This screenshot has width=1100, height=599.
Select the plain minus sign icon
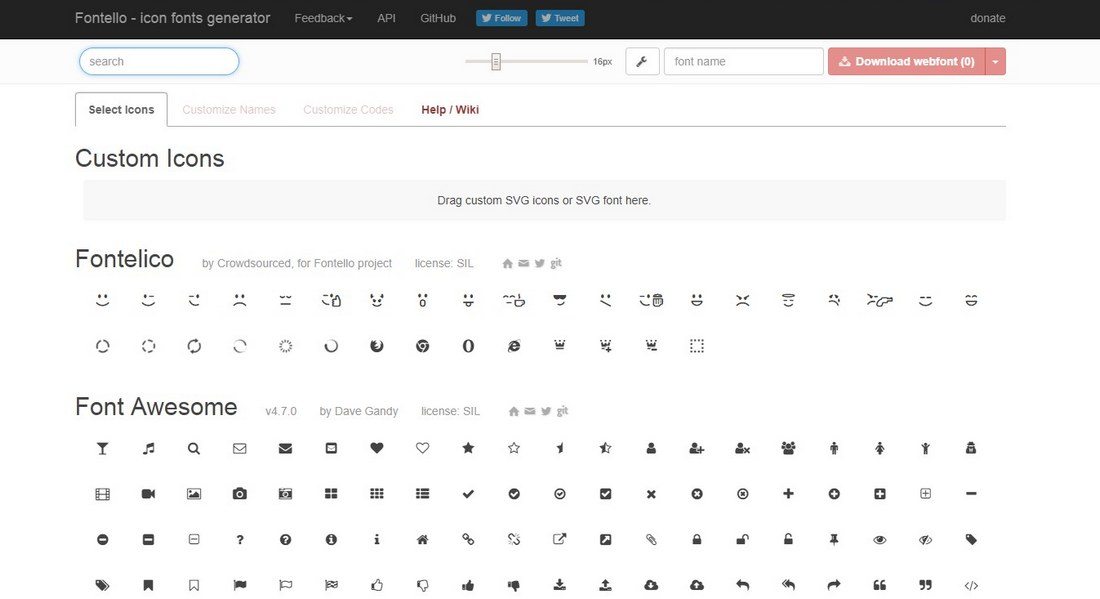tap(971, 494)
